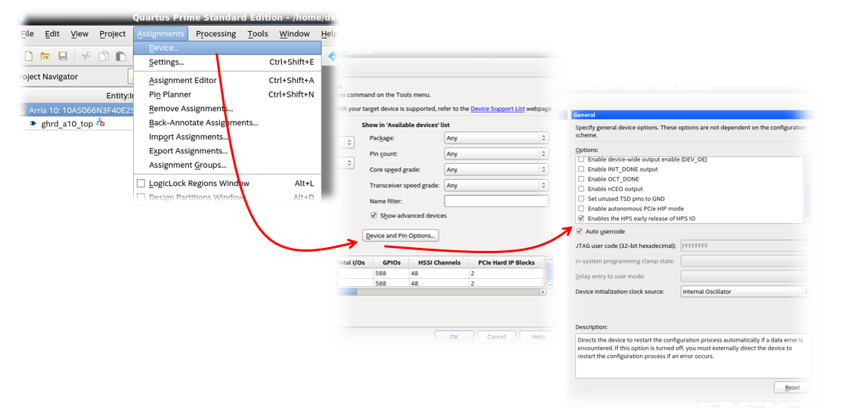
Task: Open the Processing menu
Action: tap(216, 34)
